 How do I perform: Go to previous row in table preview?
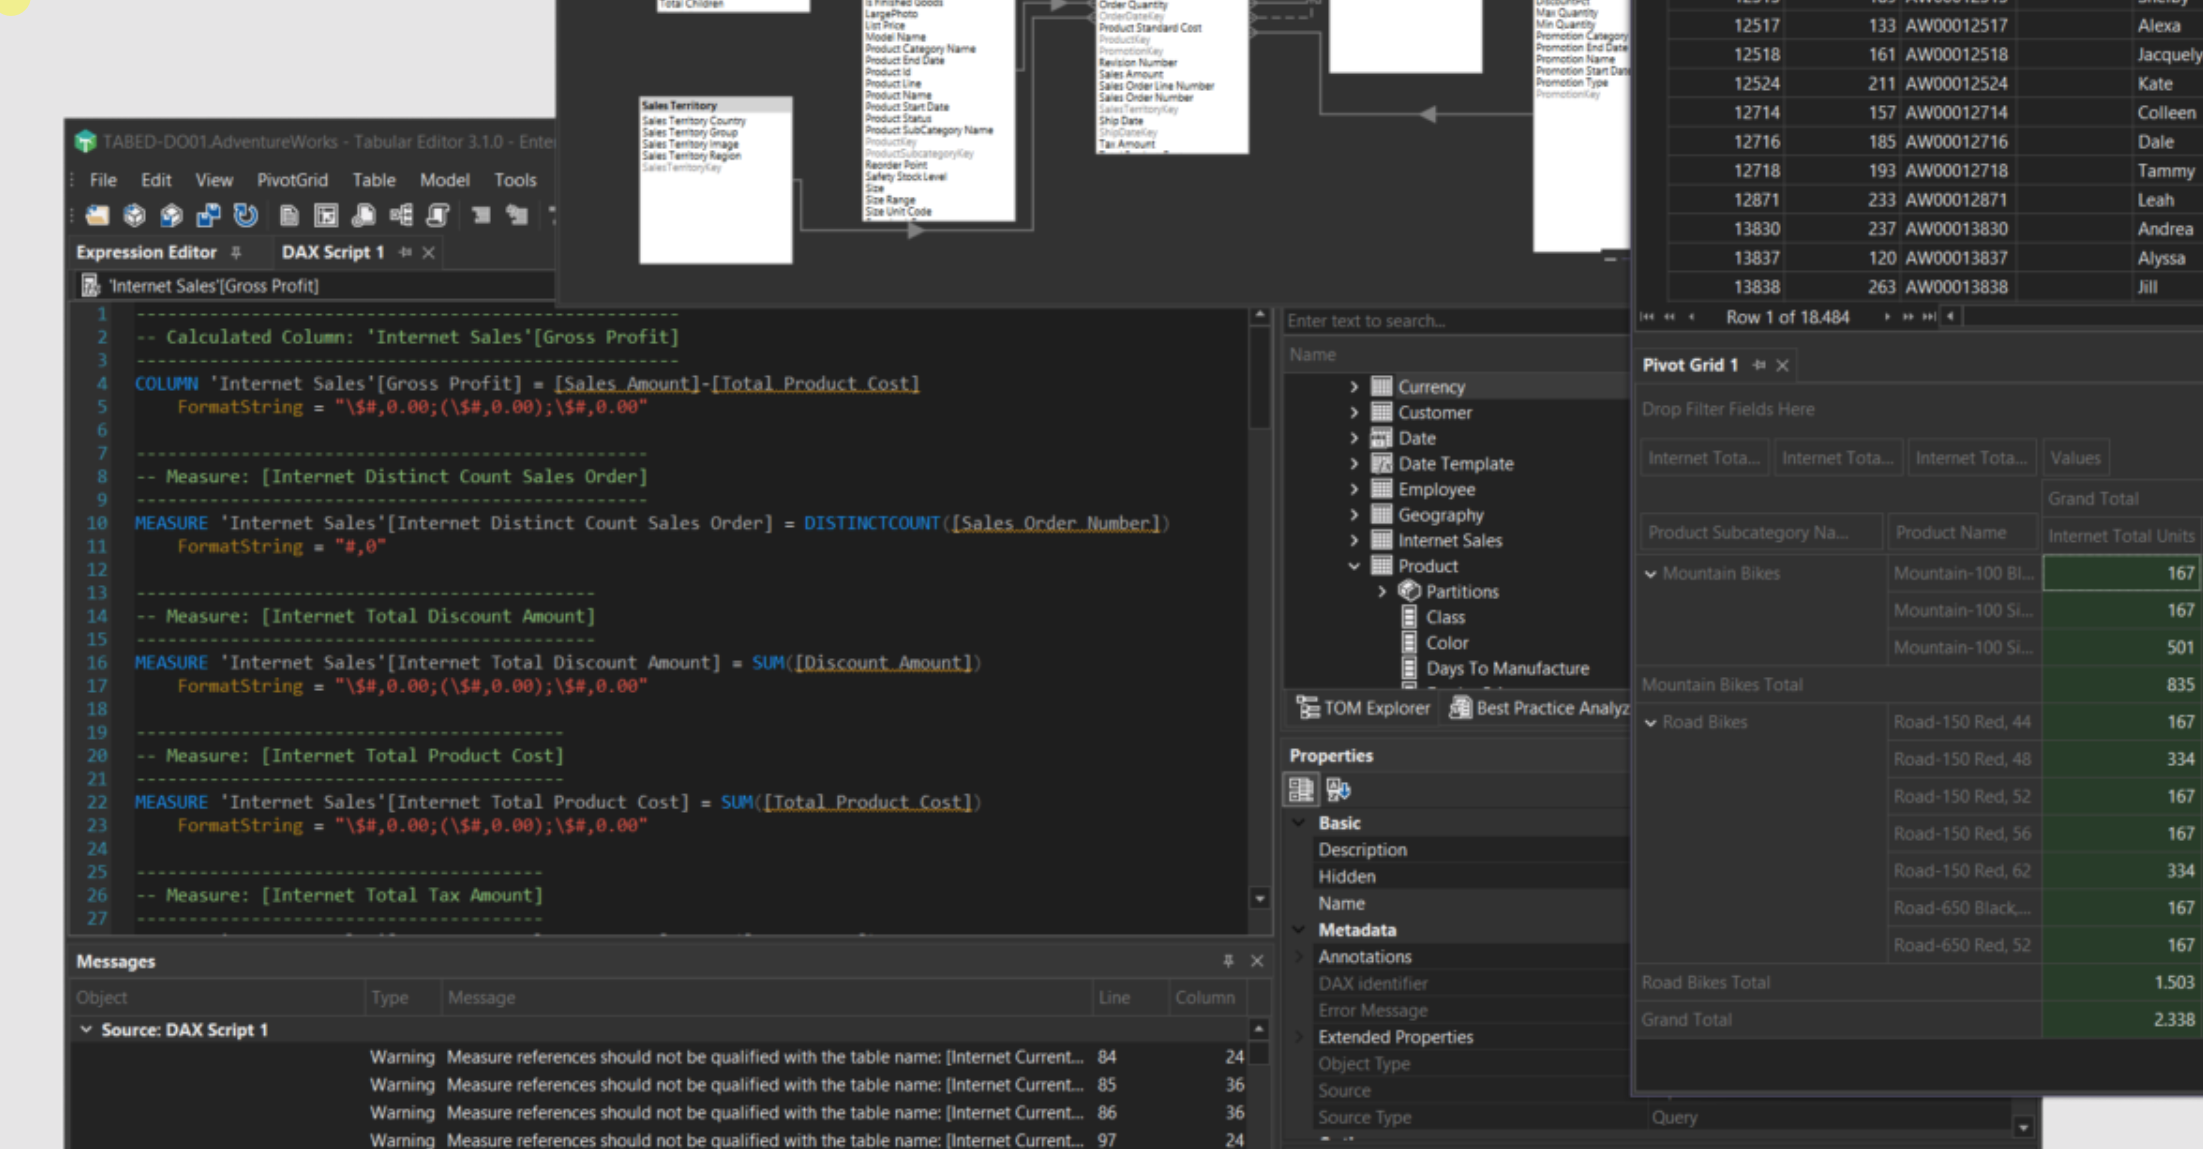pyautogui.click(x=1691, y=317)
